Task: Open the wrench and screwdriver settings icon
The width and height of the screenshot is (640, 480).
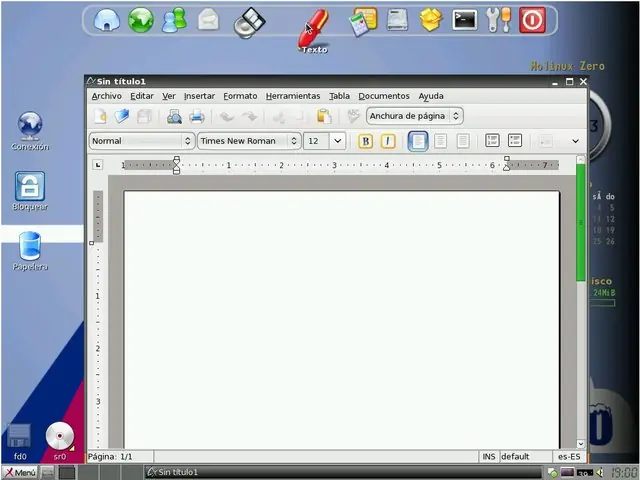Action: tap(499, 20)
